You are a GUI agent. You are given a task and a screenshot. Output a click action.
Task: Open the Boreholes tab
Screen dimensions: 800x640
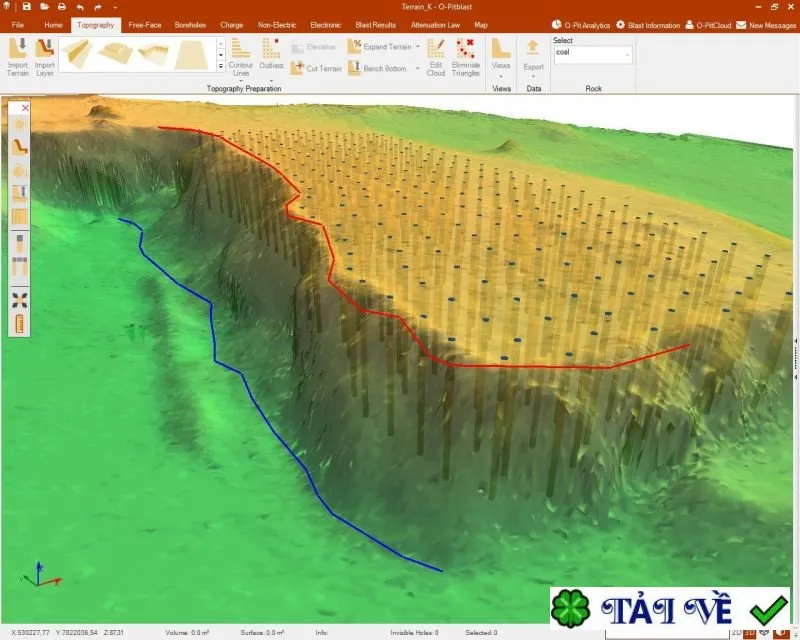[190, 24]
